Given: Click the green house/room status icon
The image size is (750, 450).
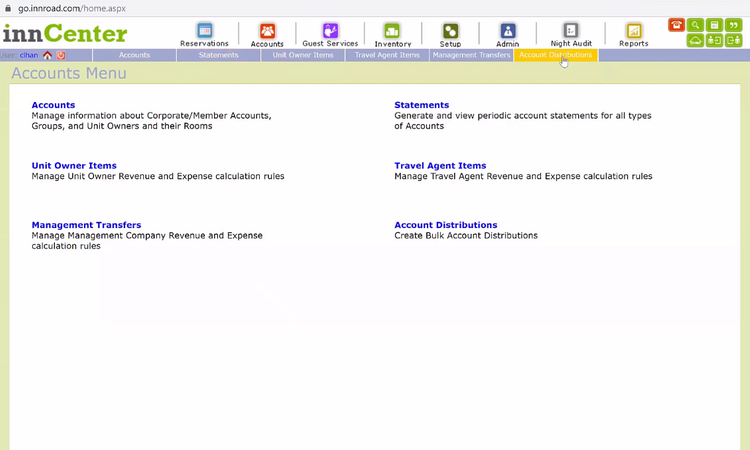Looking at the screenshot, I should [x=695, y=41].
